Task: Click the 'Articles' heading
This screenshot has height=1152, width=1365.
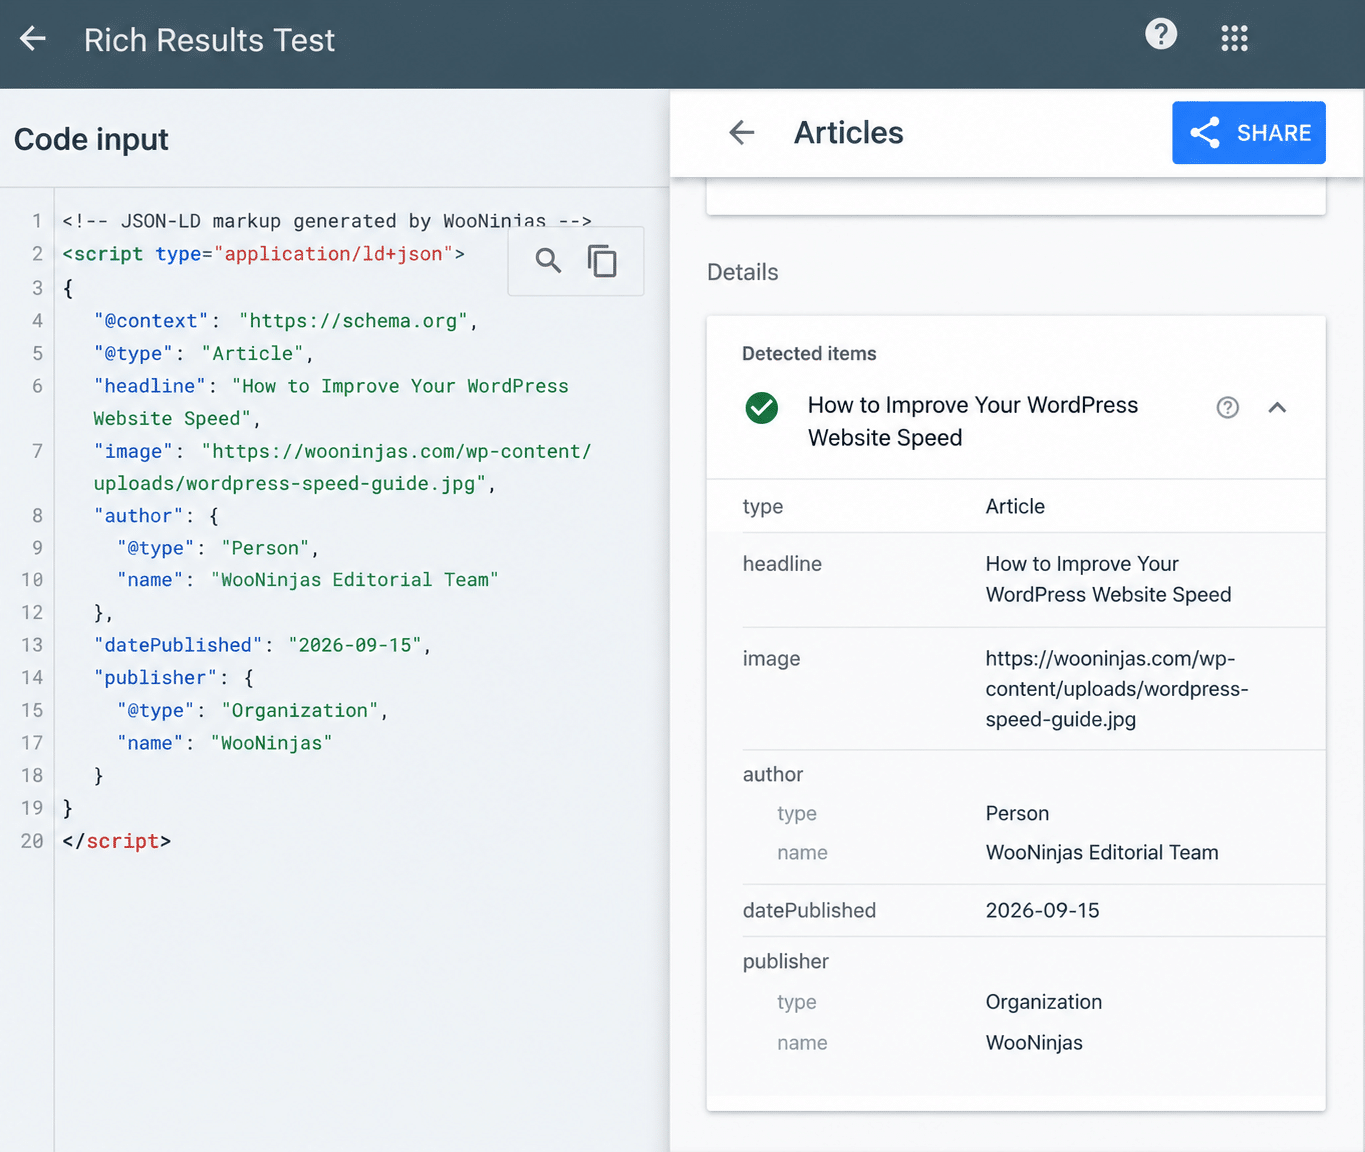Action: point(848,132)
